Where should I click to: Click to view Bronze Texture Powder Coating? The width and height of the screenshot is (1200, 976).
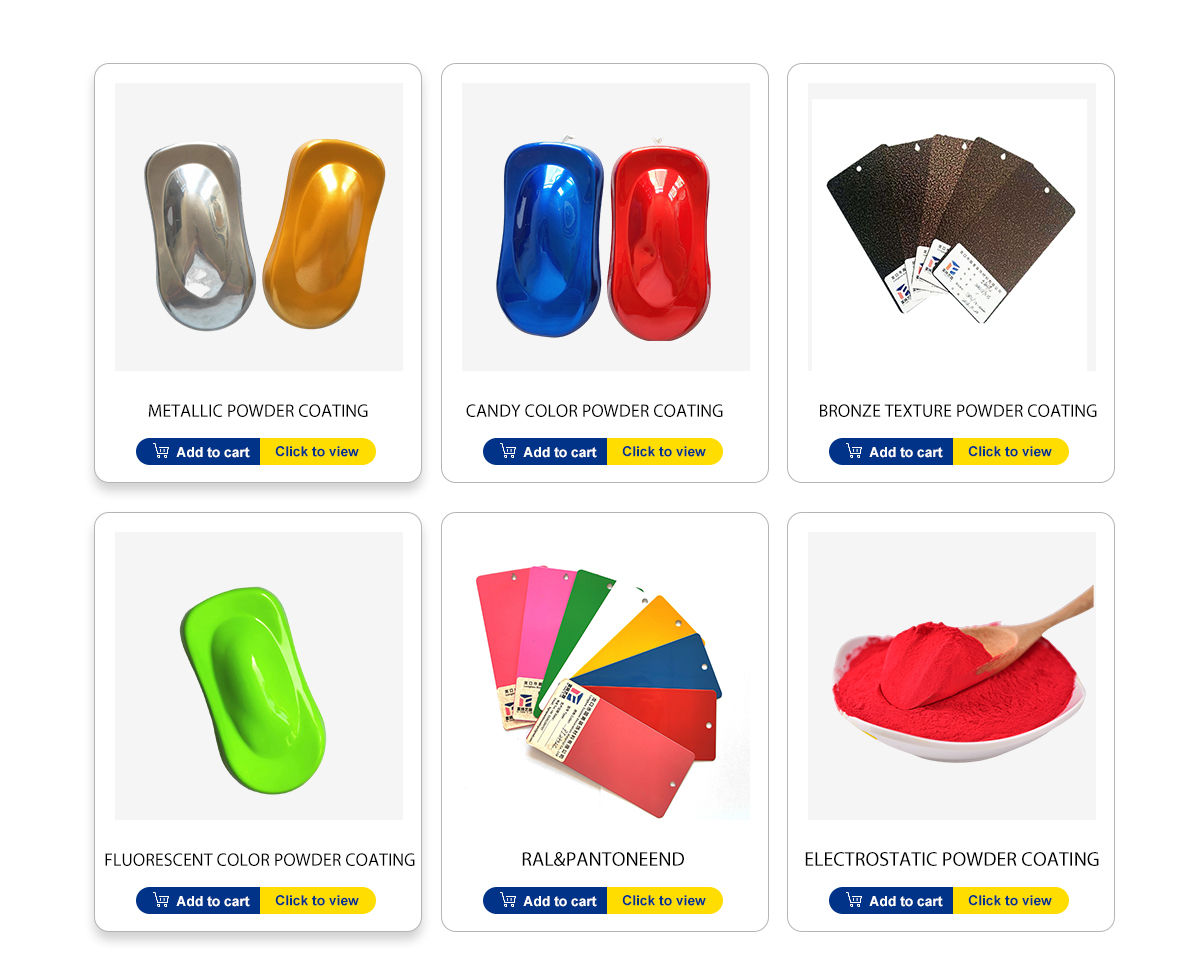pyautogui.click(x=1011, y=451)
